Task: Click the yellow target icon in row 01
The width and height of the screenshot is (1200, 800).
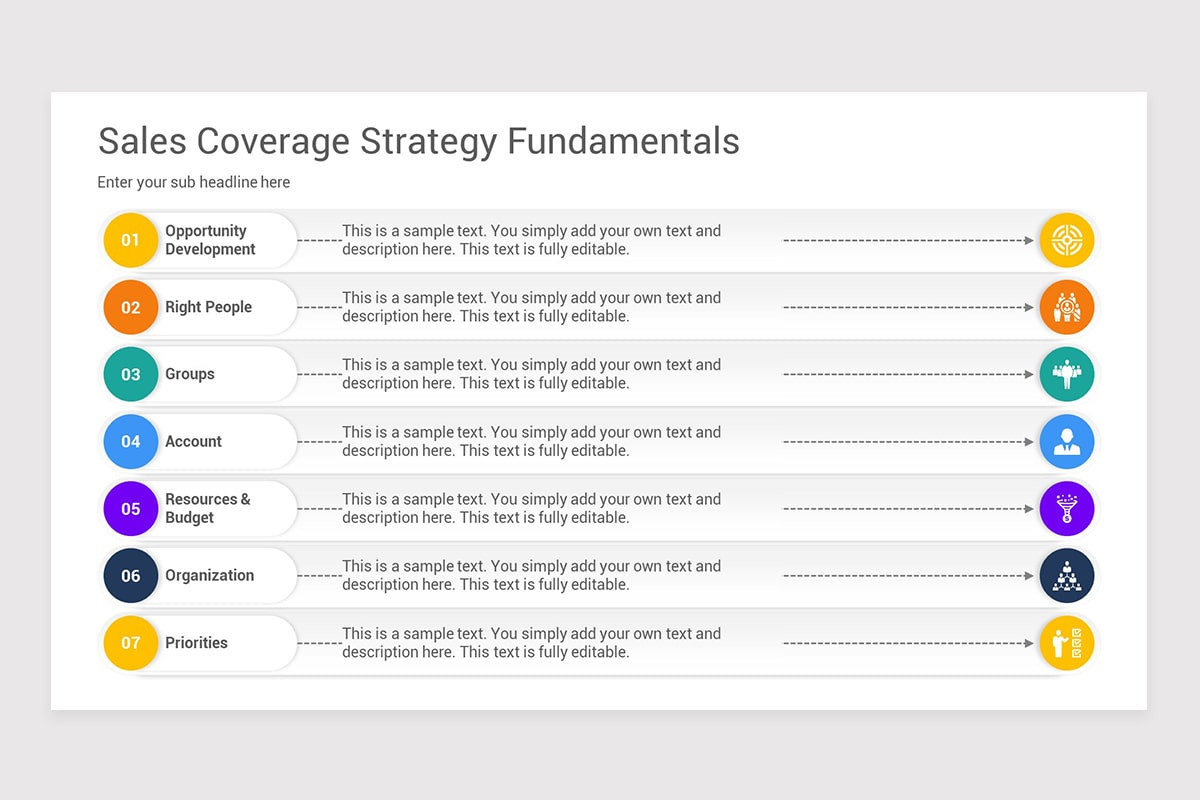Action: [x=1067, y=240]
